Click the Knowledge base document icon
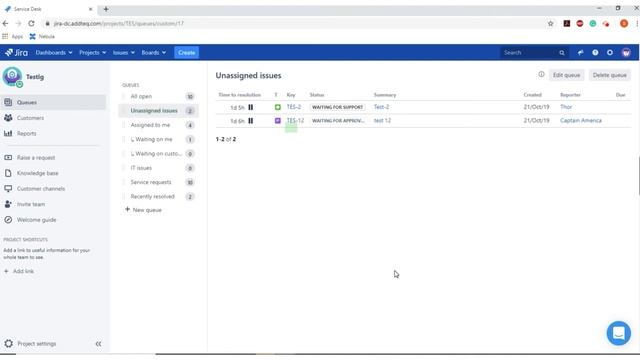Image resolution: width=640 pixels, height=360 pixels. 8,173
